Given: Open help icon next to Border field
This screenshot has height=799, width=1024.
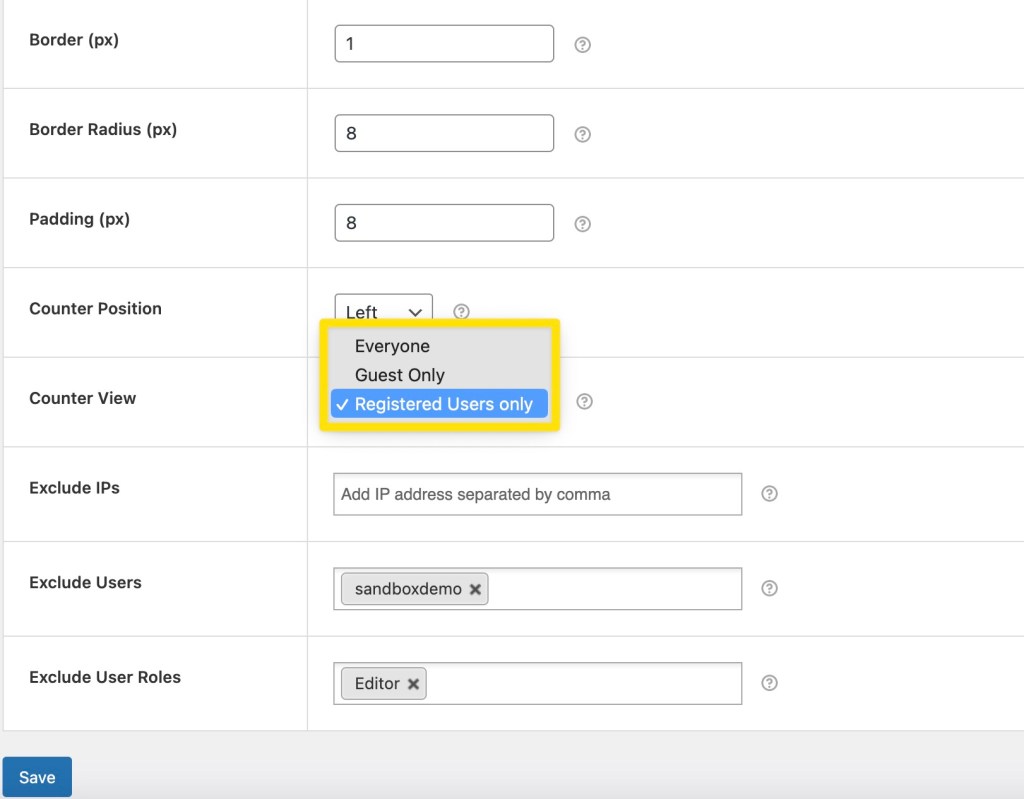Looking at the screenshot, I should click(x=582, y=44).
